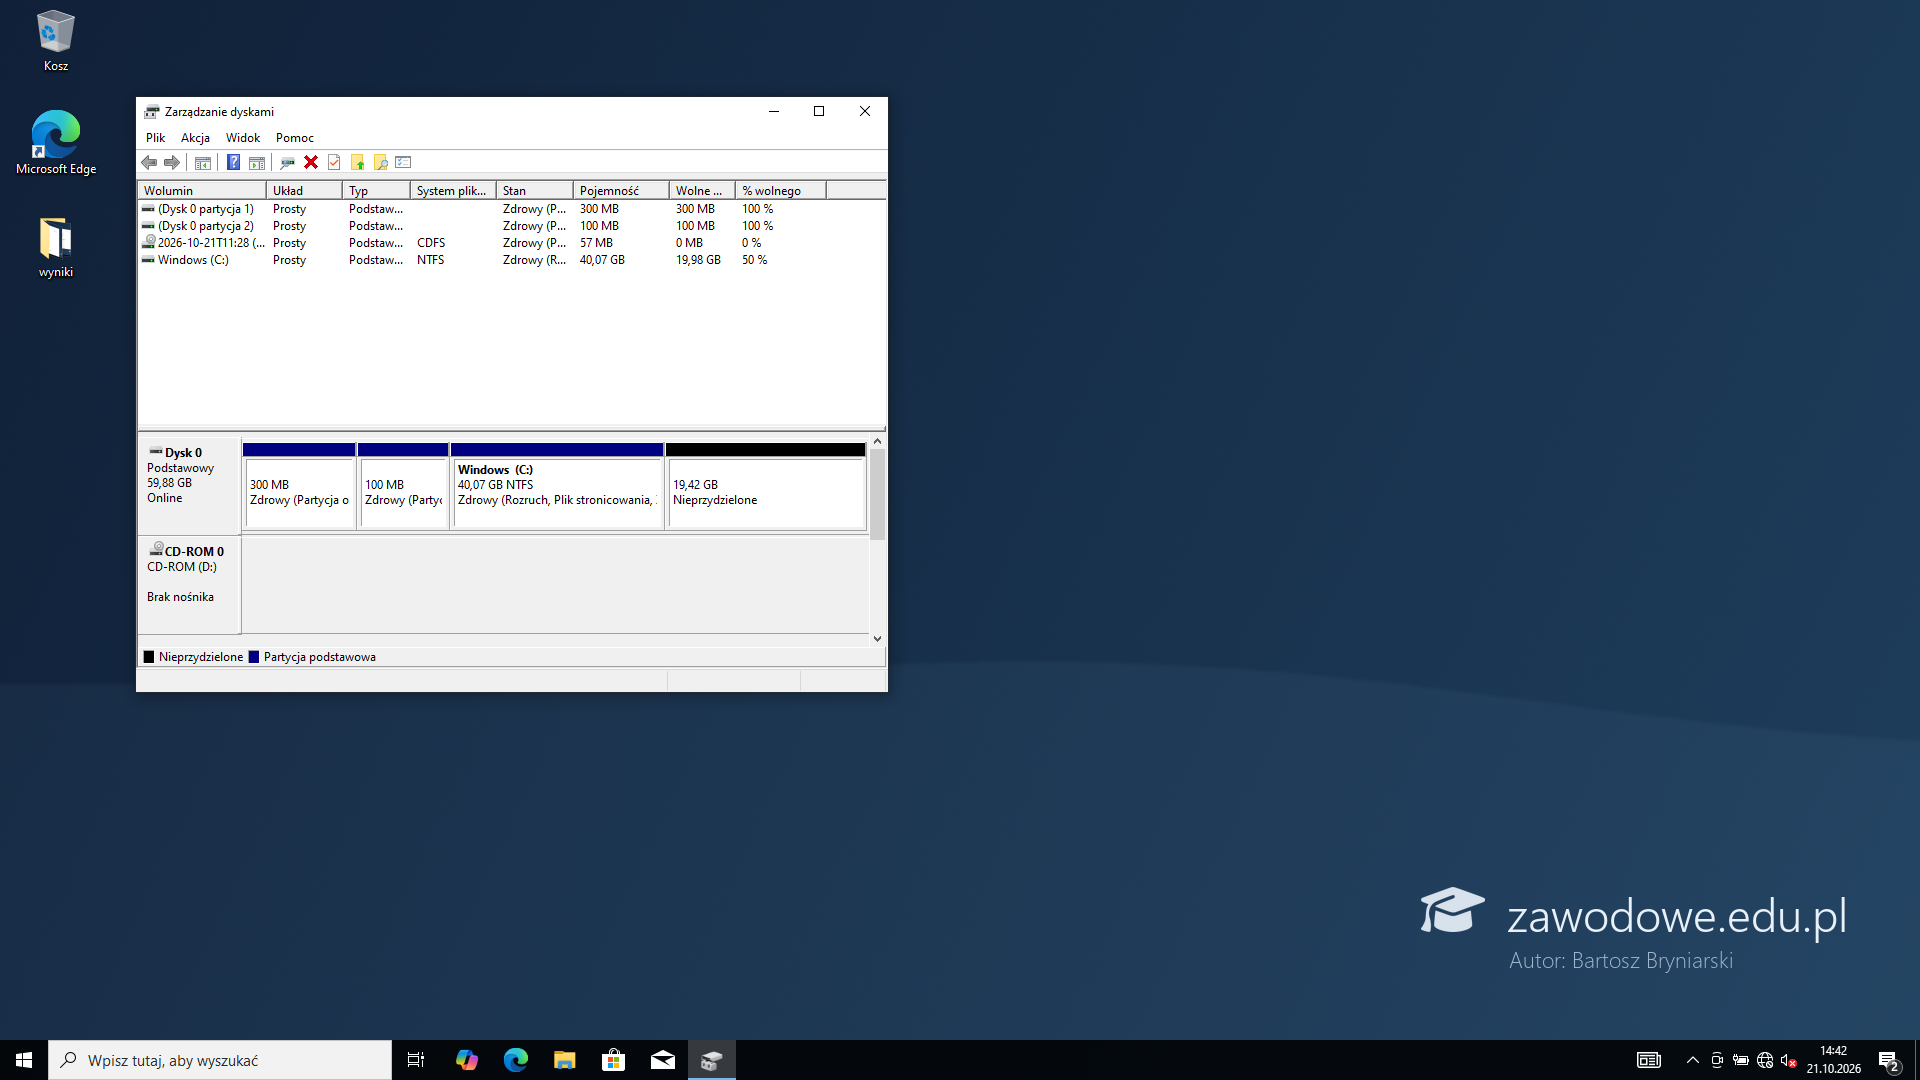
Task: Click the Forward arrow toolbar icon
Action: pyautogui.click(x=172, y=163)
